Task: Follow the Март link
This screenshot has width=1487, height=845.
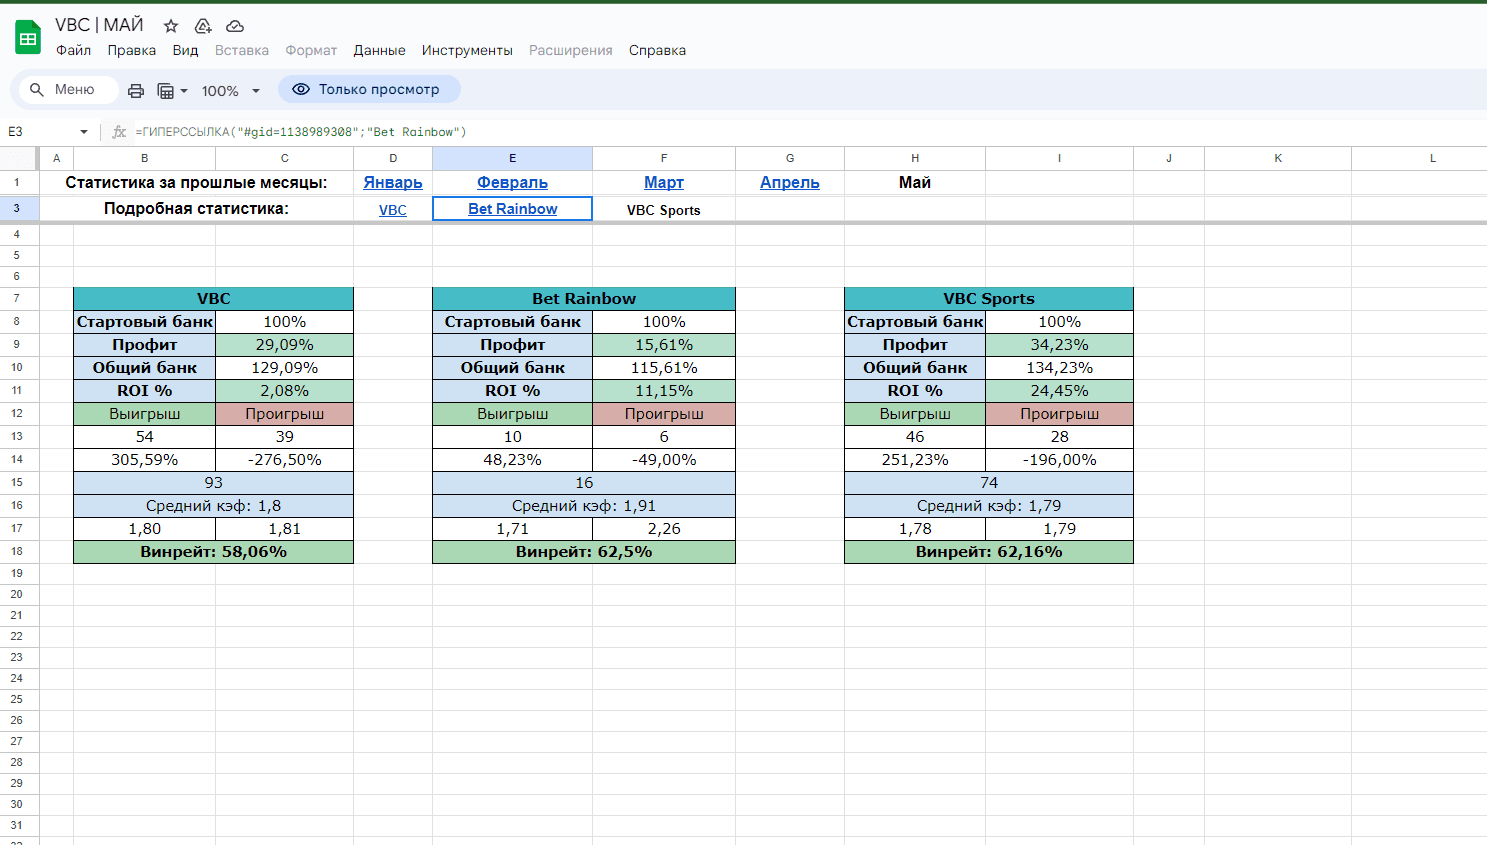Action: pyautogui.click(x=664, y=182)
